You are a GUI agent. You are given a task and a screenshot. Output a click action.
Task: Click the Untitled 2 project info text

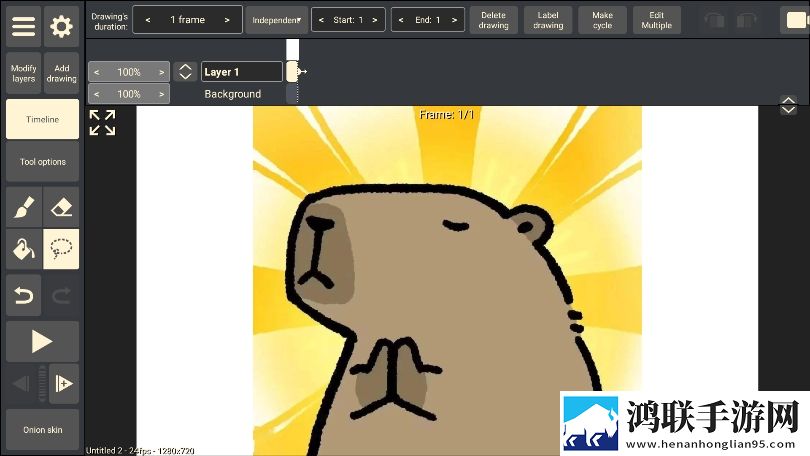(140, 450)
